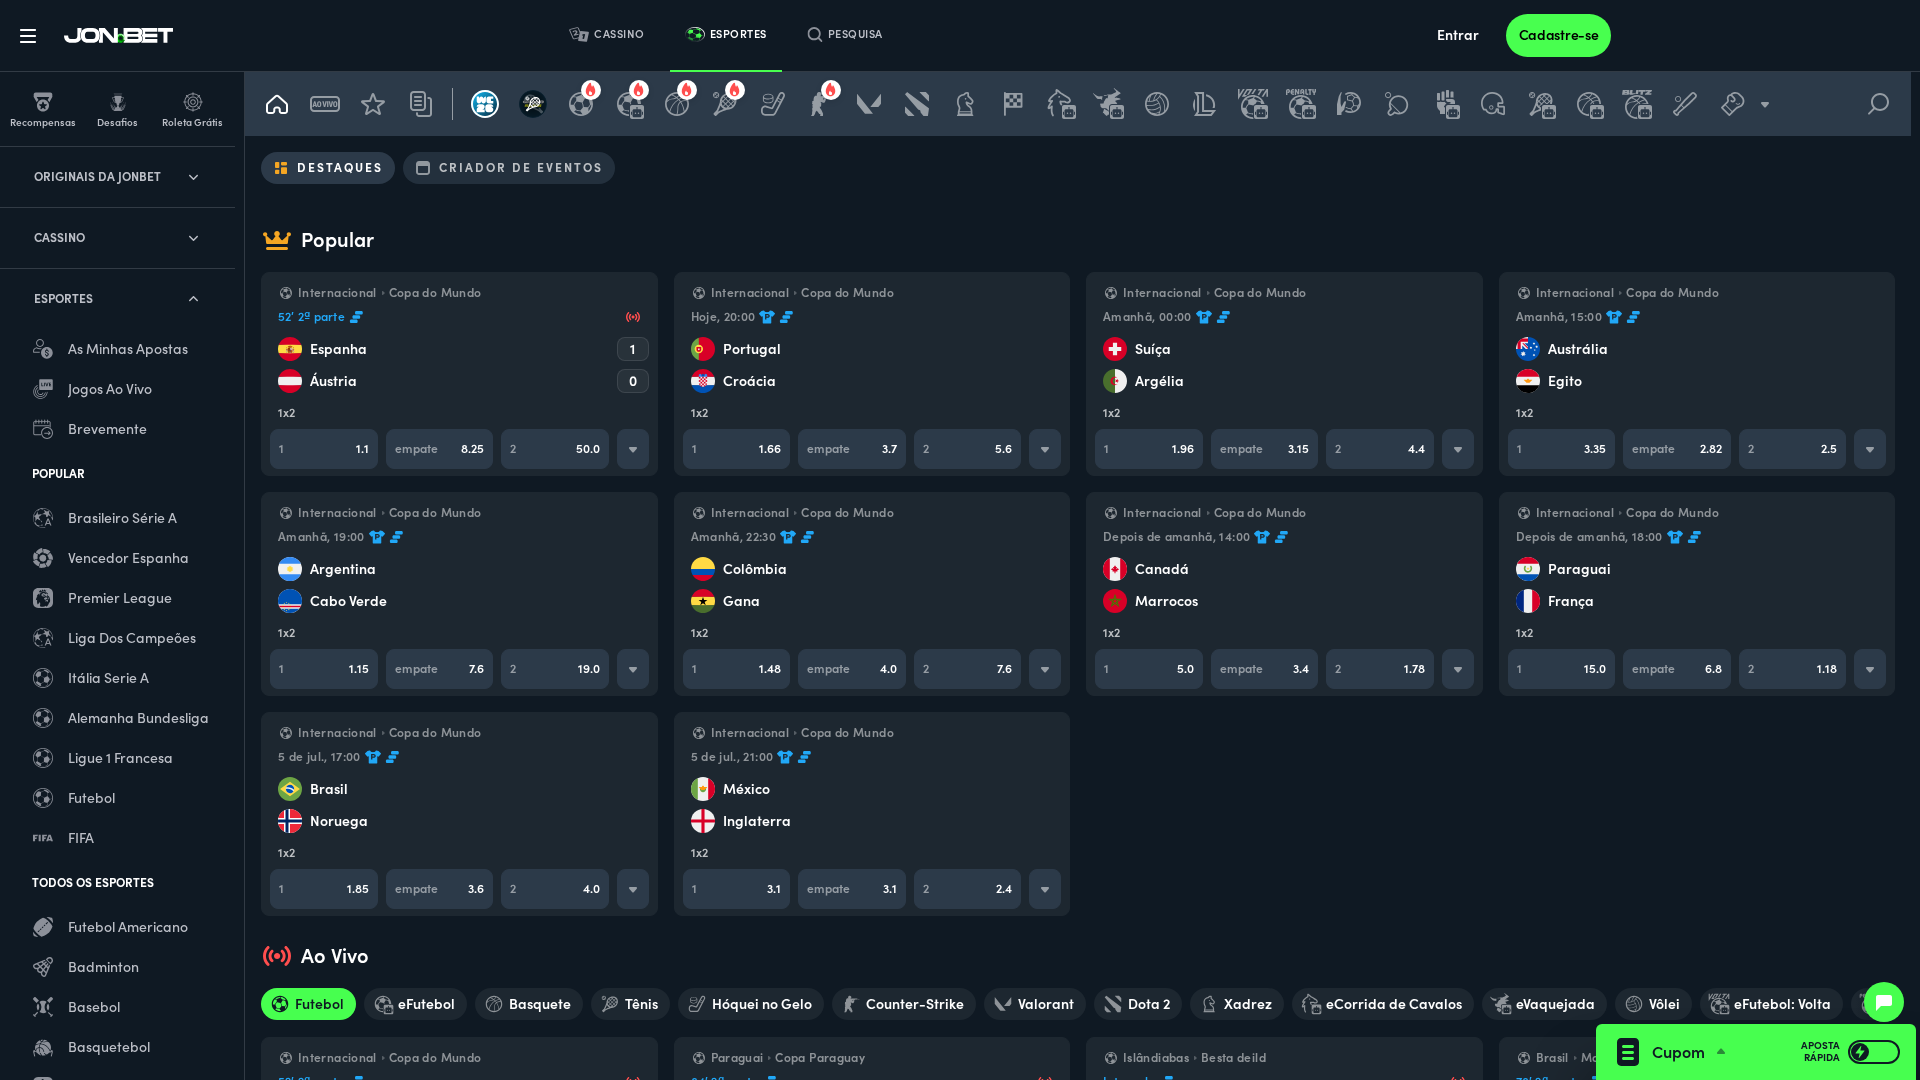This screenshot has height=1080, width=1920.
Task: Open Jogos Ao Vivo sidebar link
Action: coord(110,389)
